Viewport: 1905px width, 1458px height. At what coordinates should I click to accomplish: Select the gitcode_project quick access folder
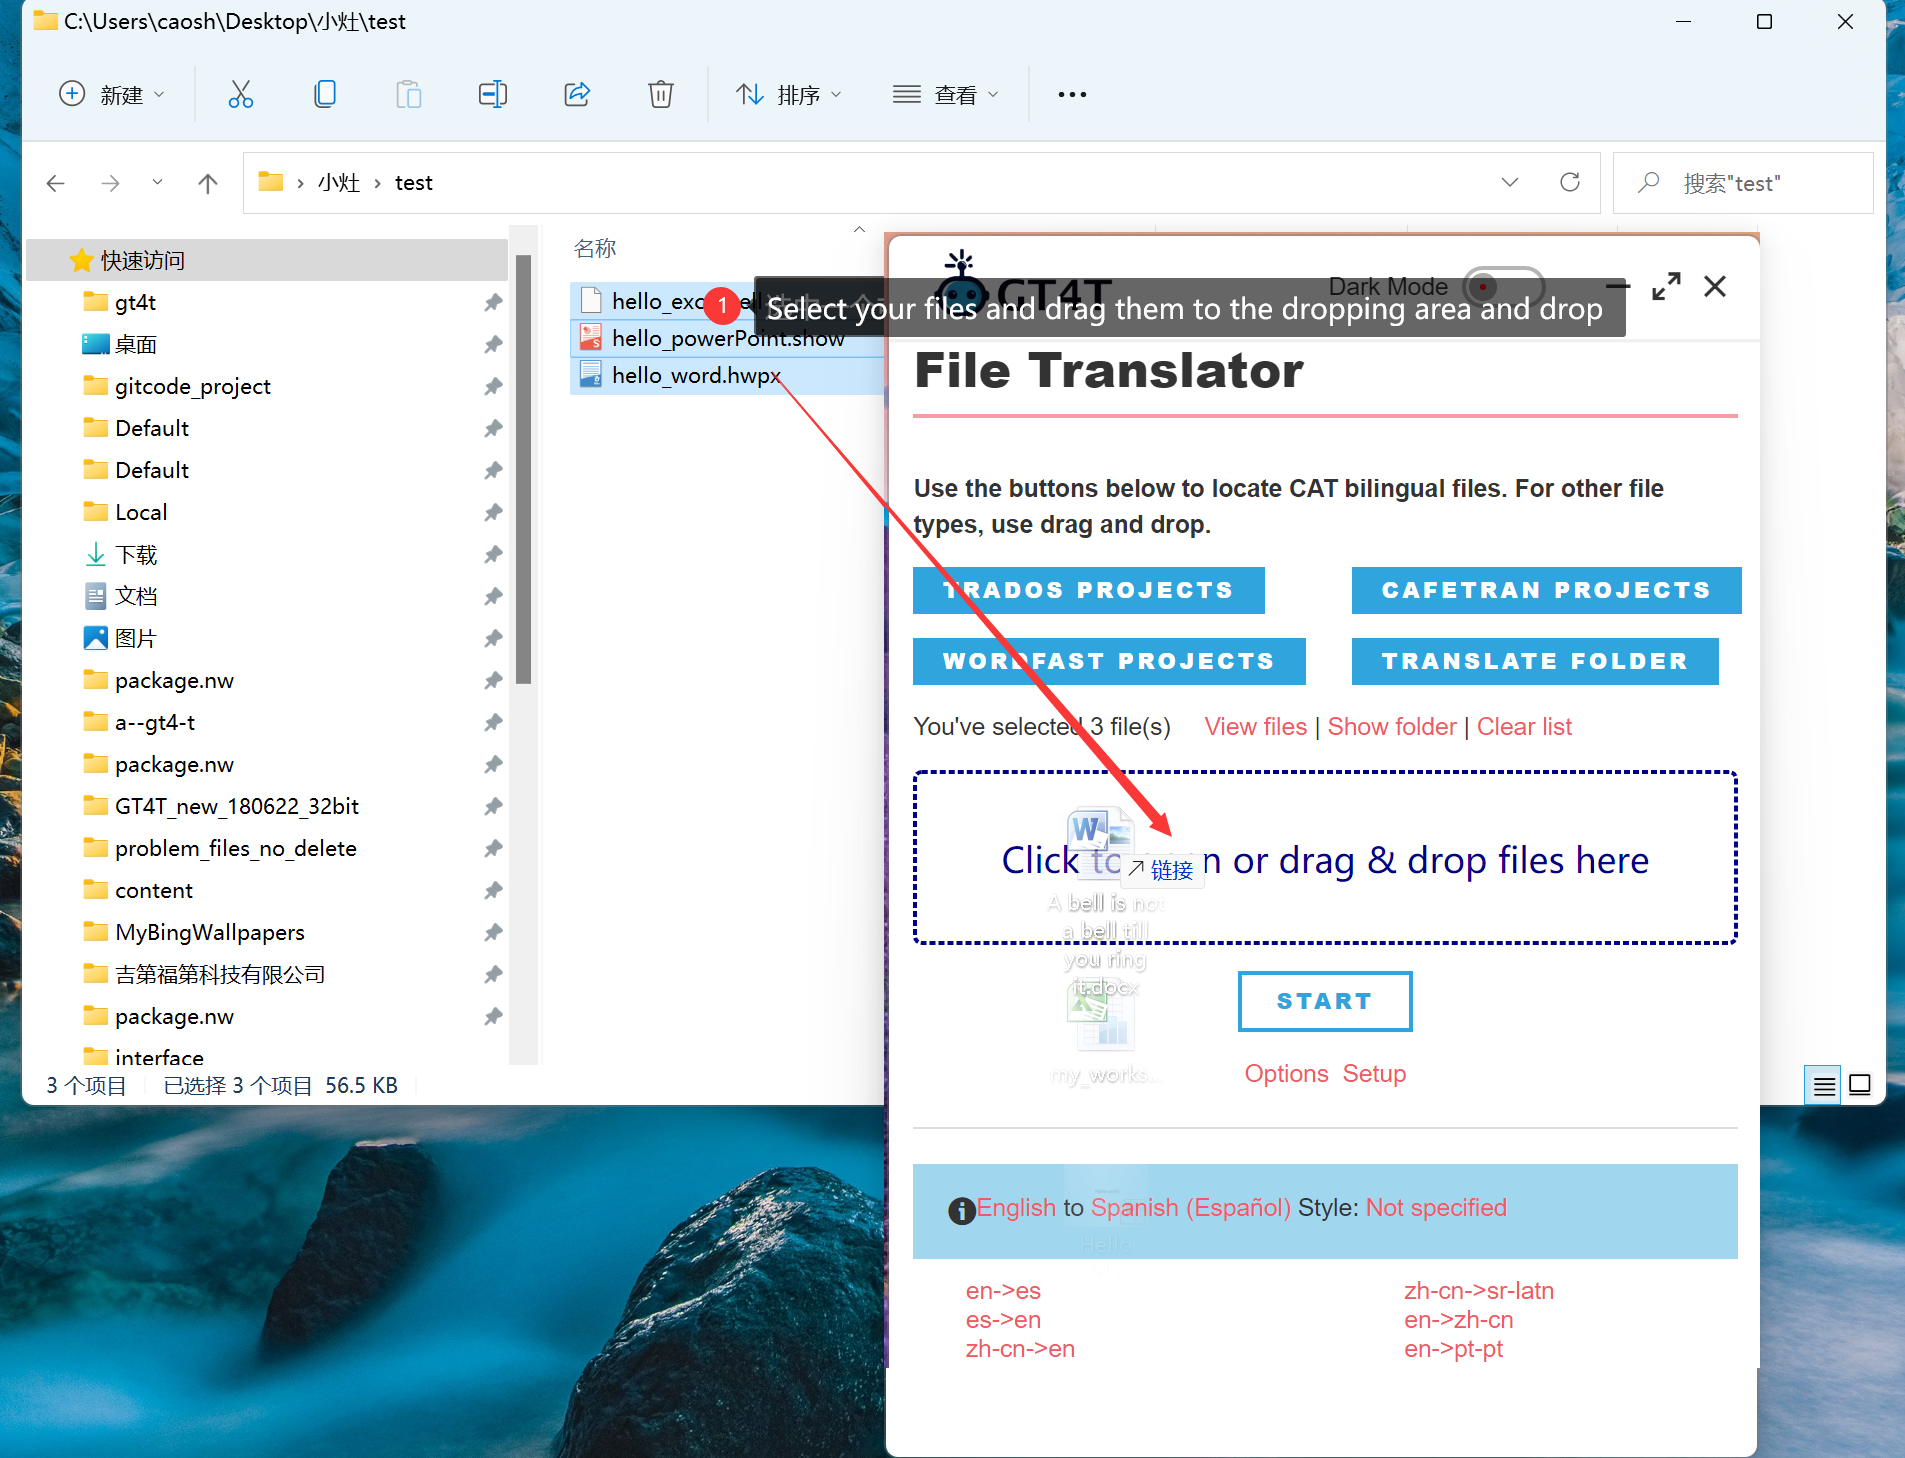click(x=192, y=386)
